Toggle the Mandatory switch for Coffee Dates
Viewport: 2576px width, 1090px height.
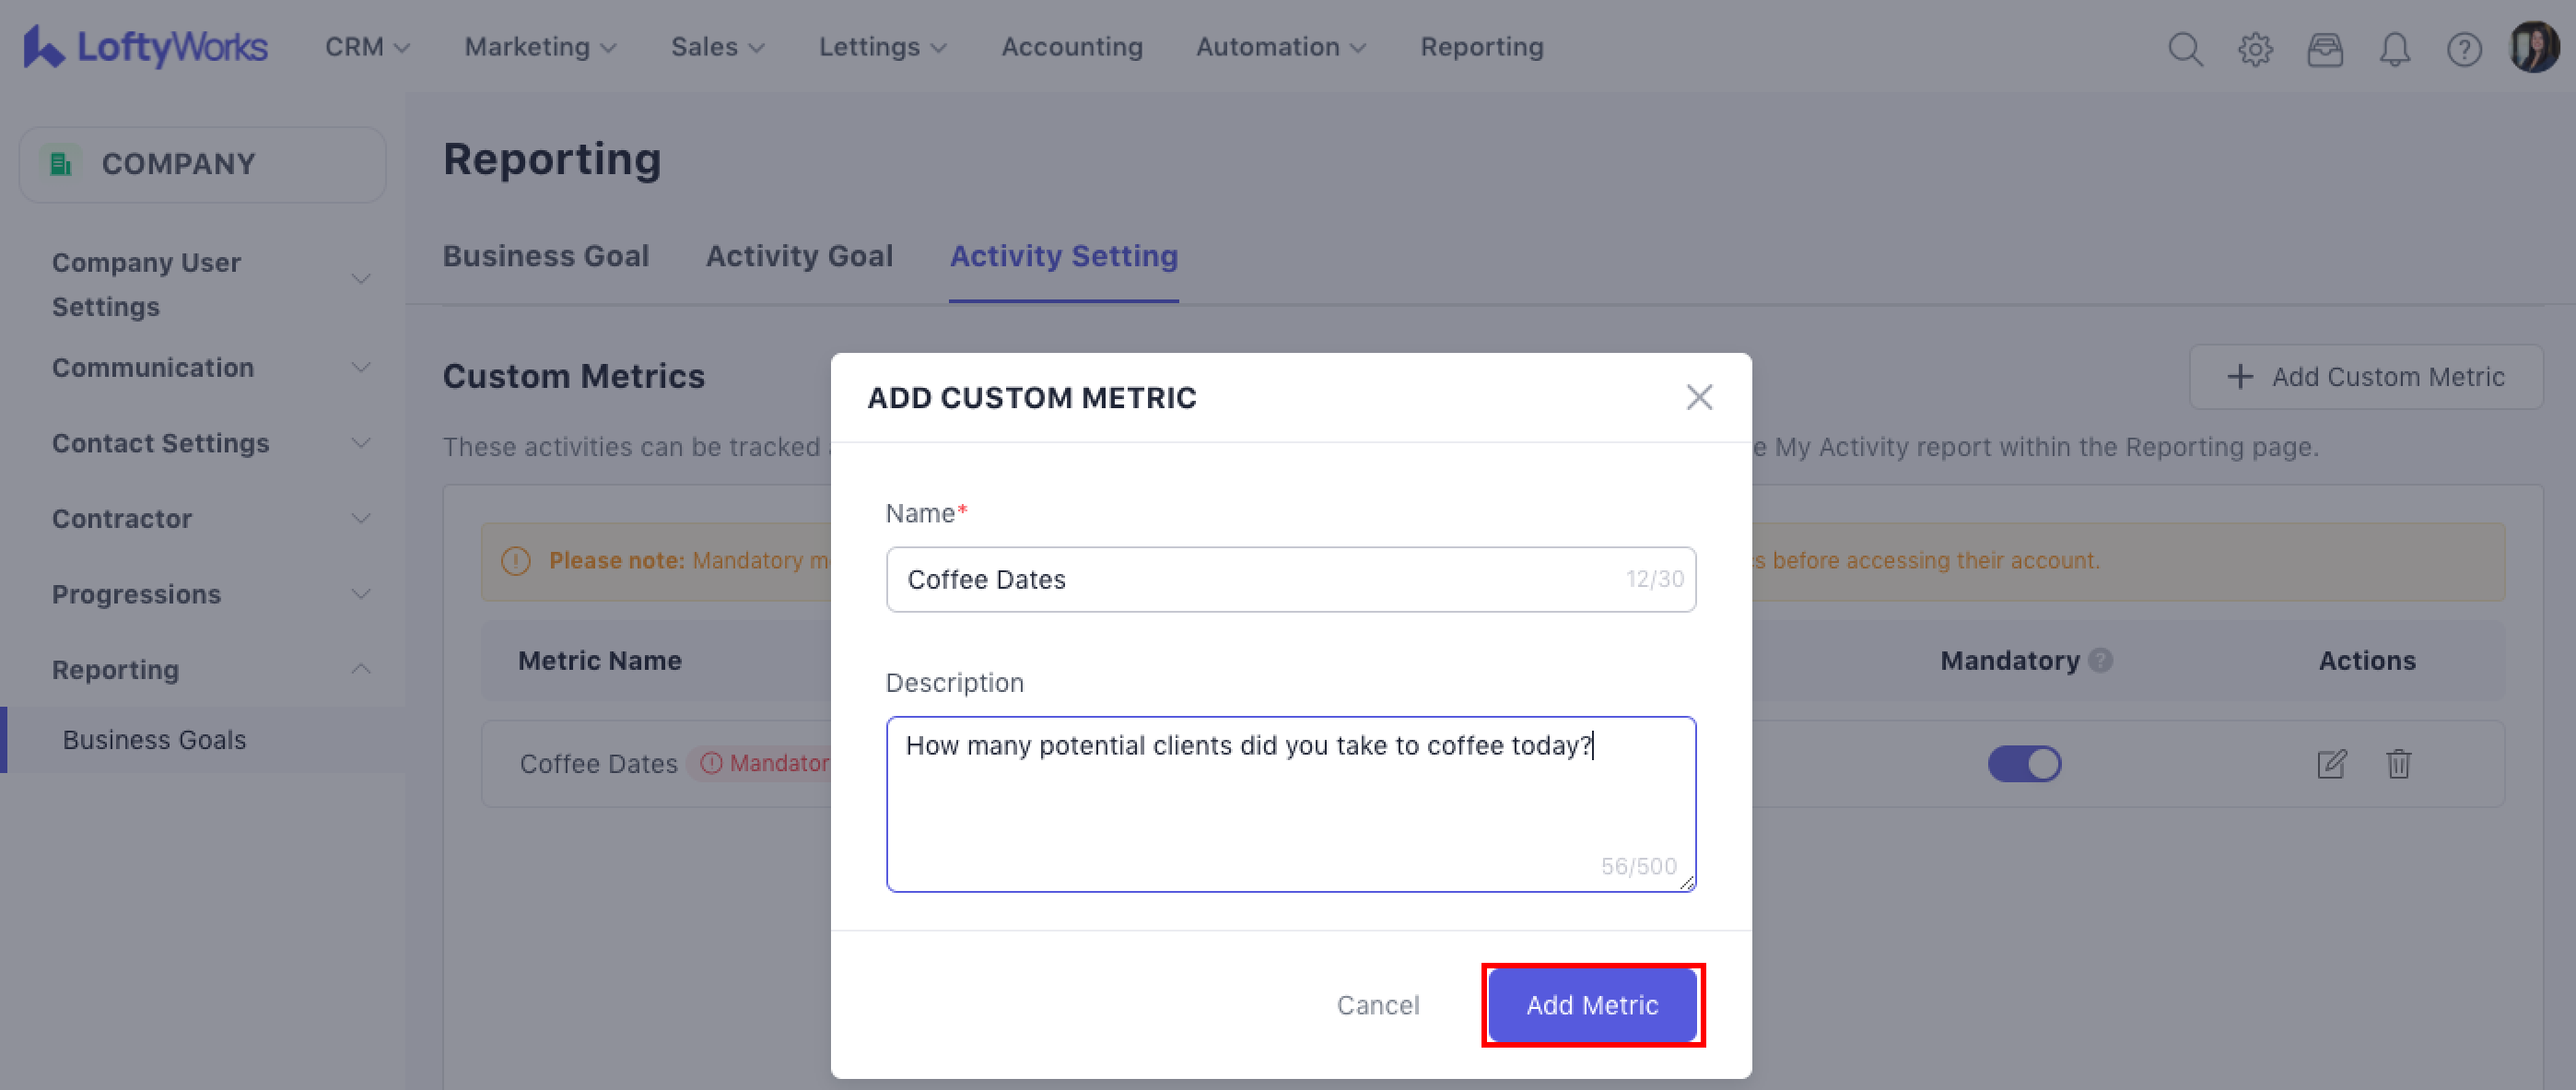2024,764
